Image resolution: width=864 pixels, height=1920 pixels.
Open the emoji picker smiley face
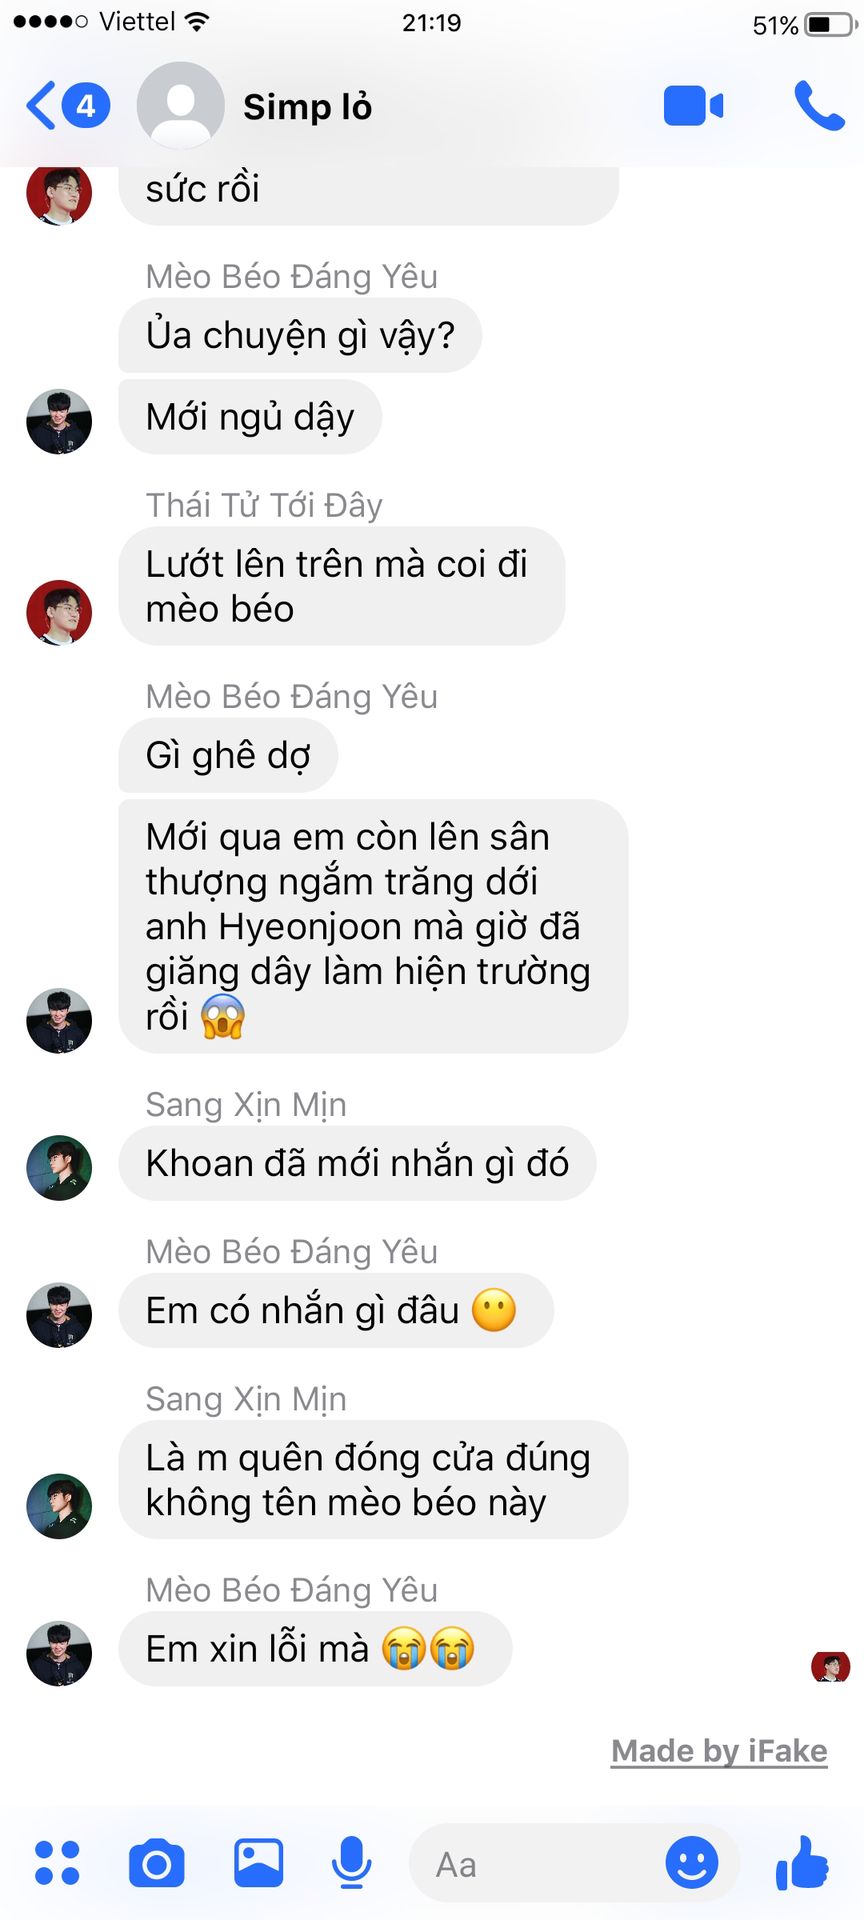(692, 1863)
